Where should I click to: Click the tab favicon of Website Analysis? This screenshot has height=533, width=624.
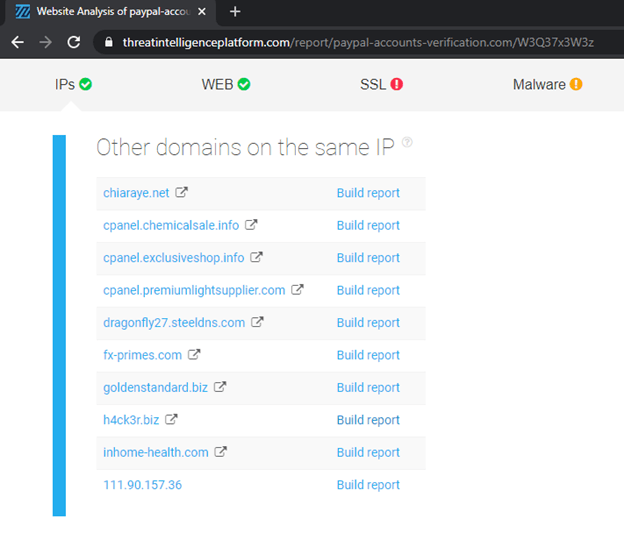(23, 12)
